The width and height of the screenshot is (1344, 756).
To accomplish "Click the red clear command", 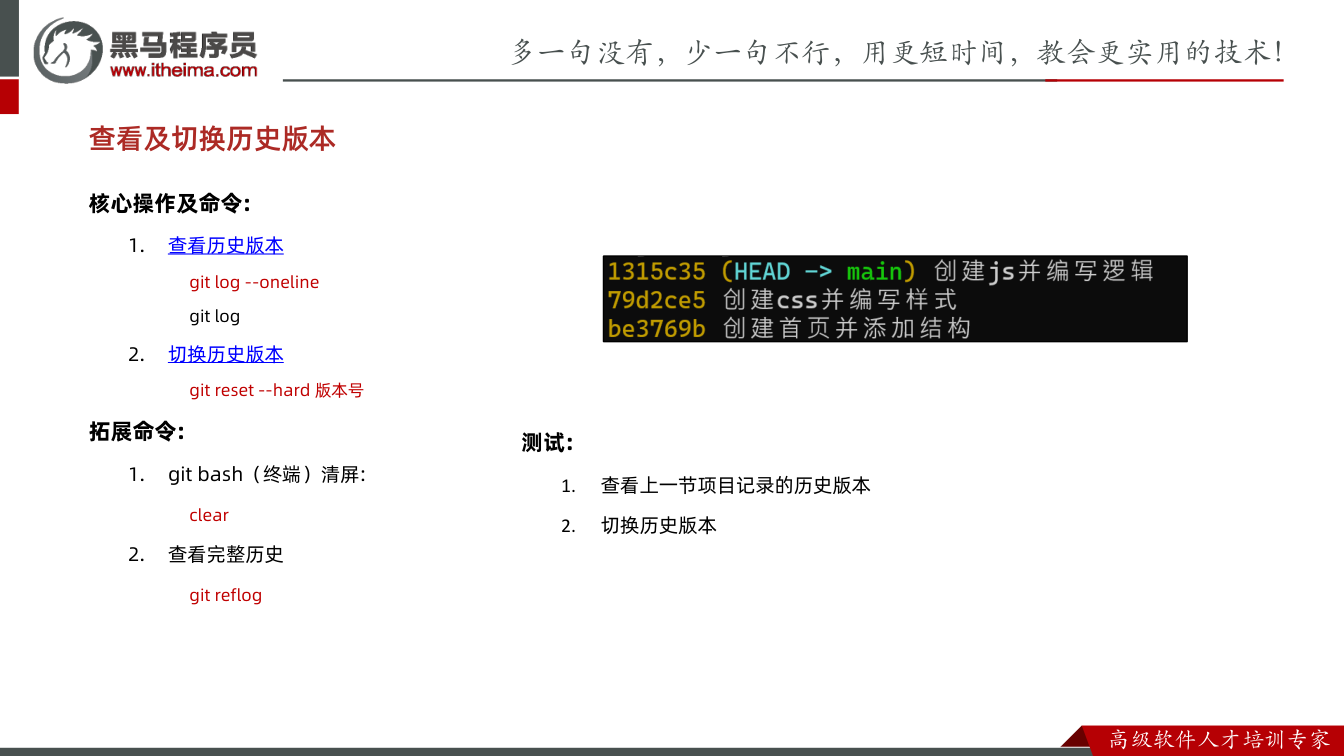I will 209,515.
